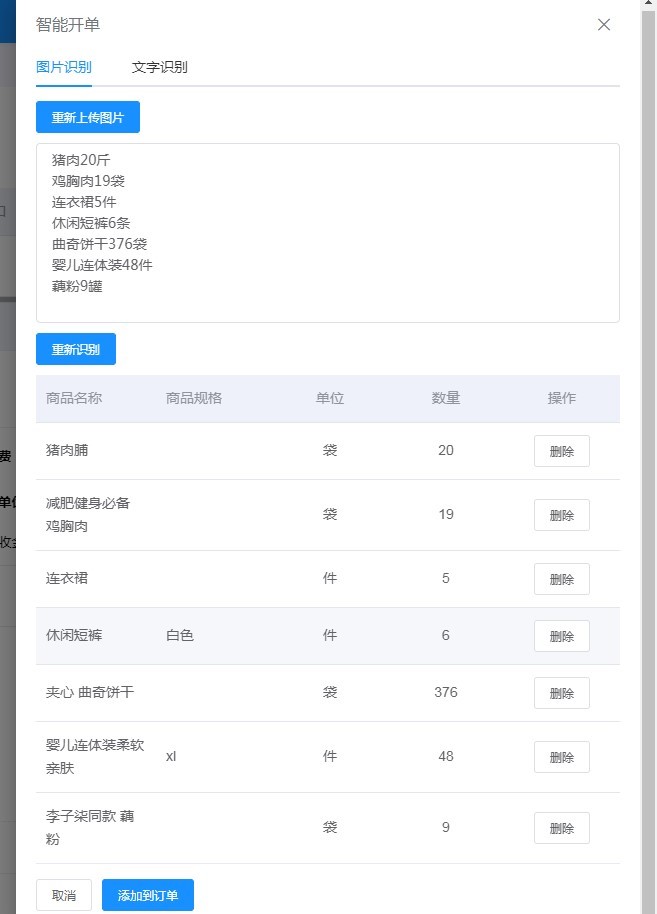Screen dimensions: 657x914
Task: Delete the 猪肉脯 row
Action: (561, 451)
